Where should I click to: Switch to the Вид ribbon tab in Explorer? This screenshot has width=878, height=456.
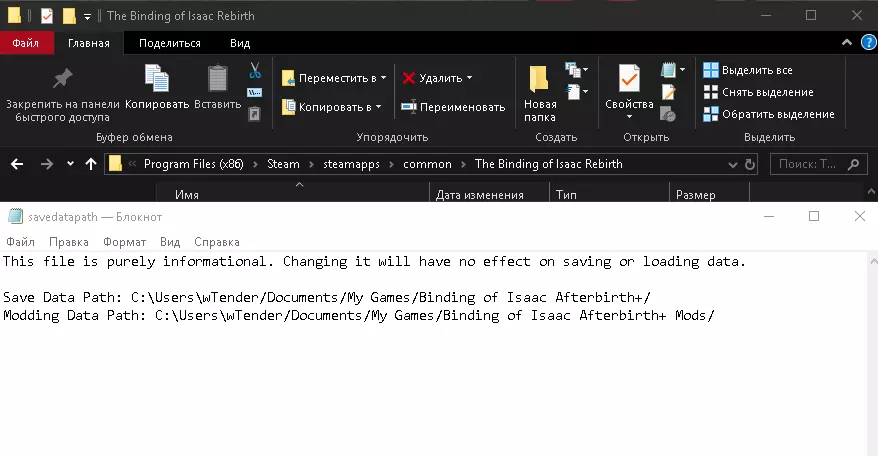click(x=240, y=43)
